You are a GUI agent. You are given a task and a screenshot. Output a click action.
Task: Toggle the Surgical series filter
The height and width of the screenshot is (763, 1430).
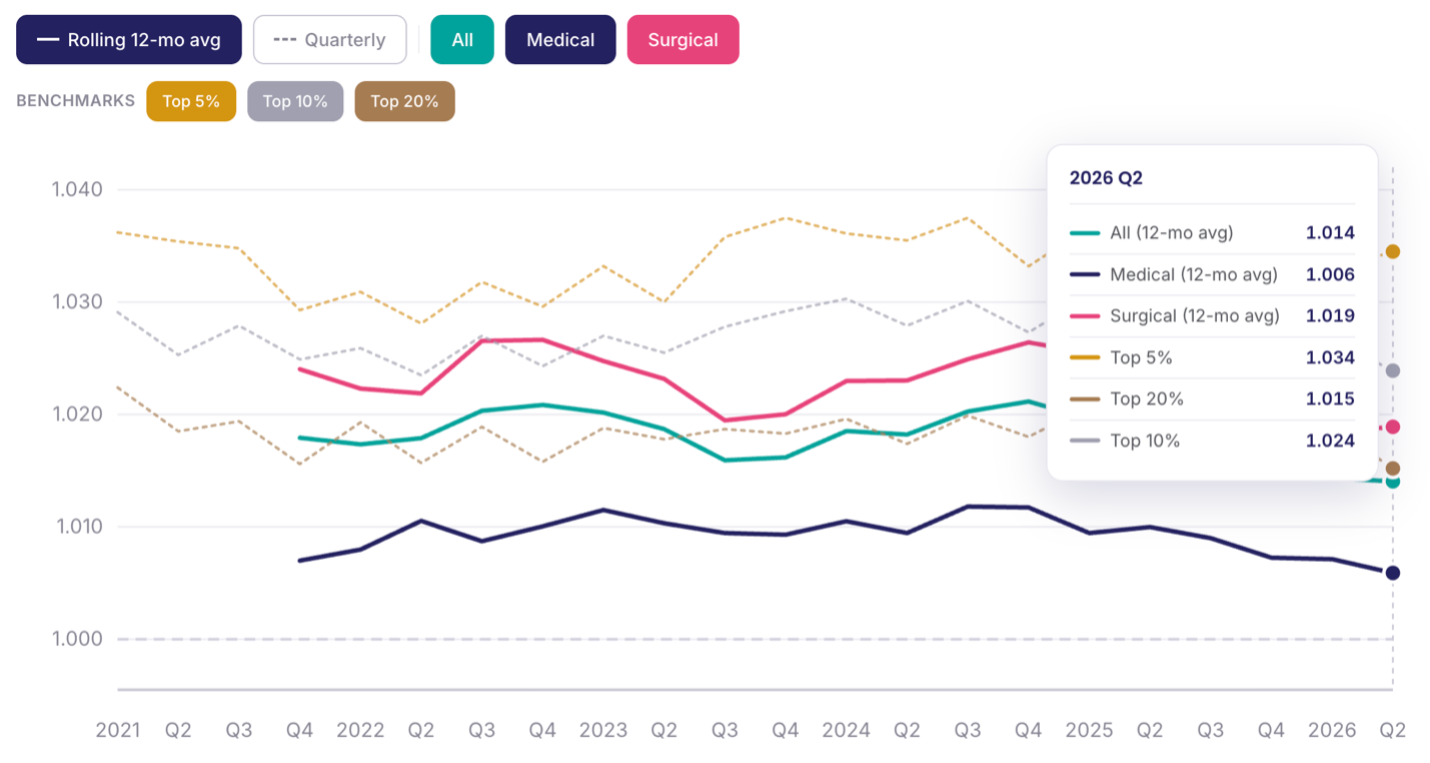point(683,40)
